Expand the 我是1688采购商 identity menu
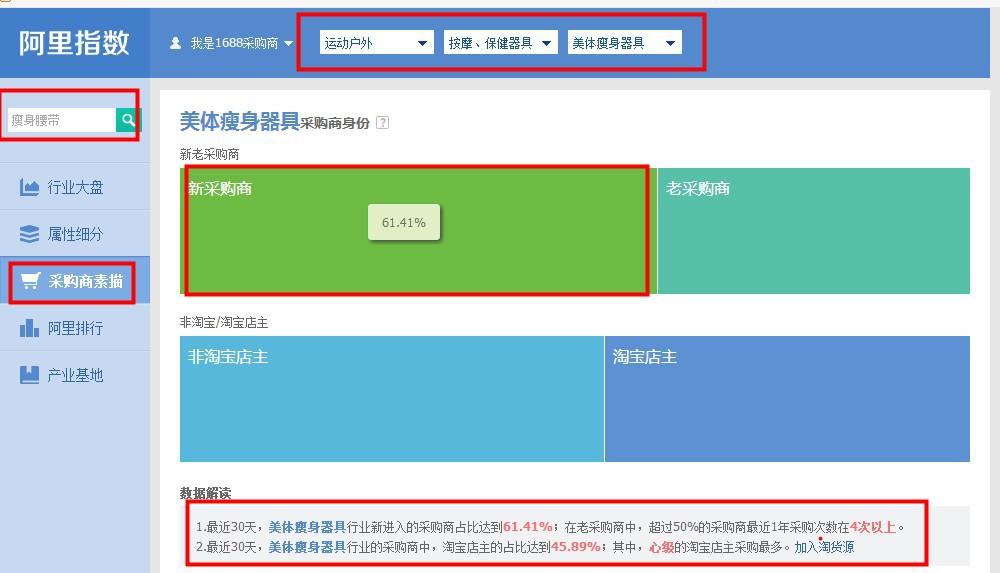This screenshot has width=1000, height=573. coord(232,43)
